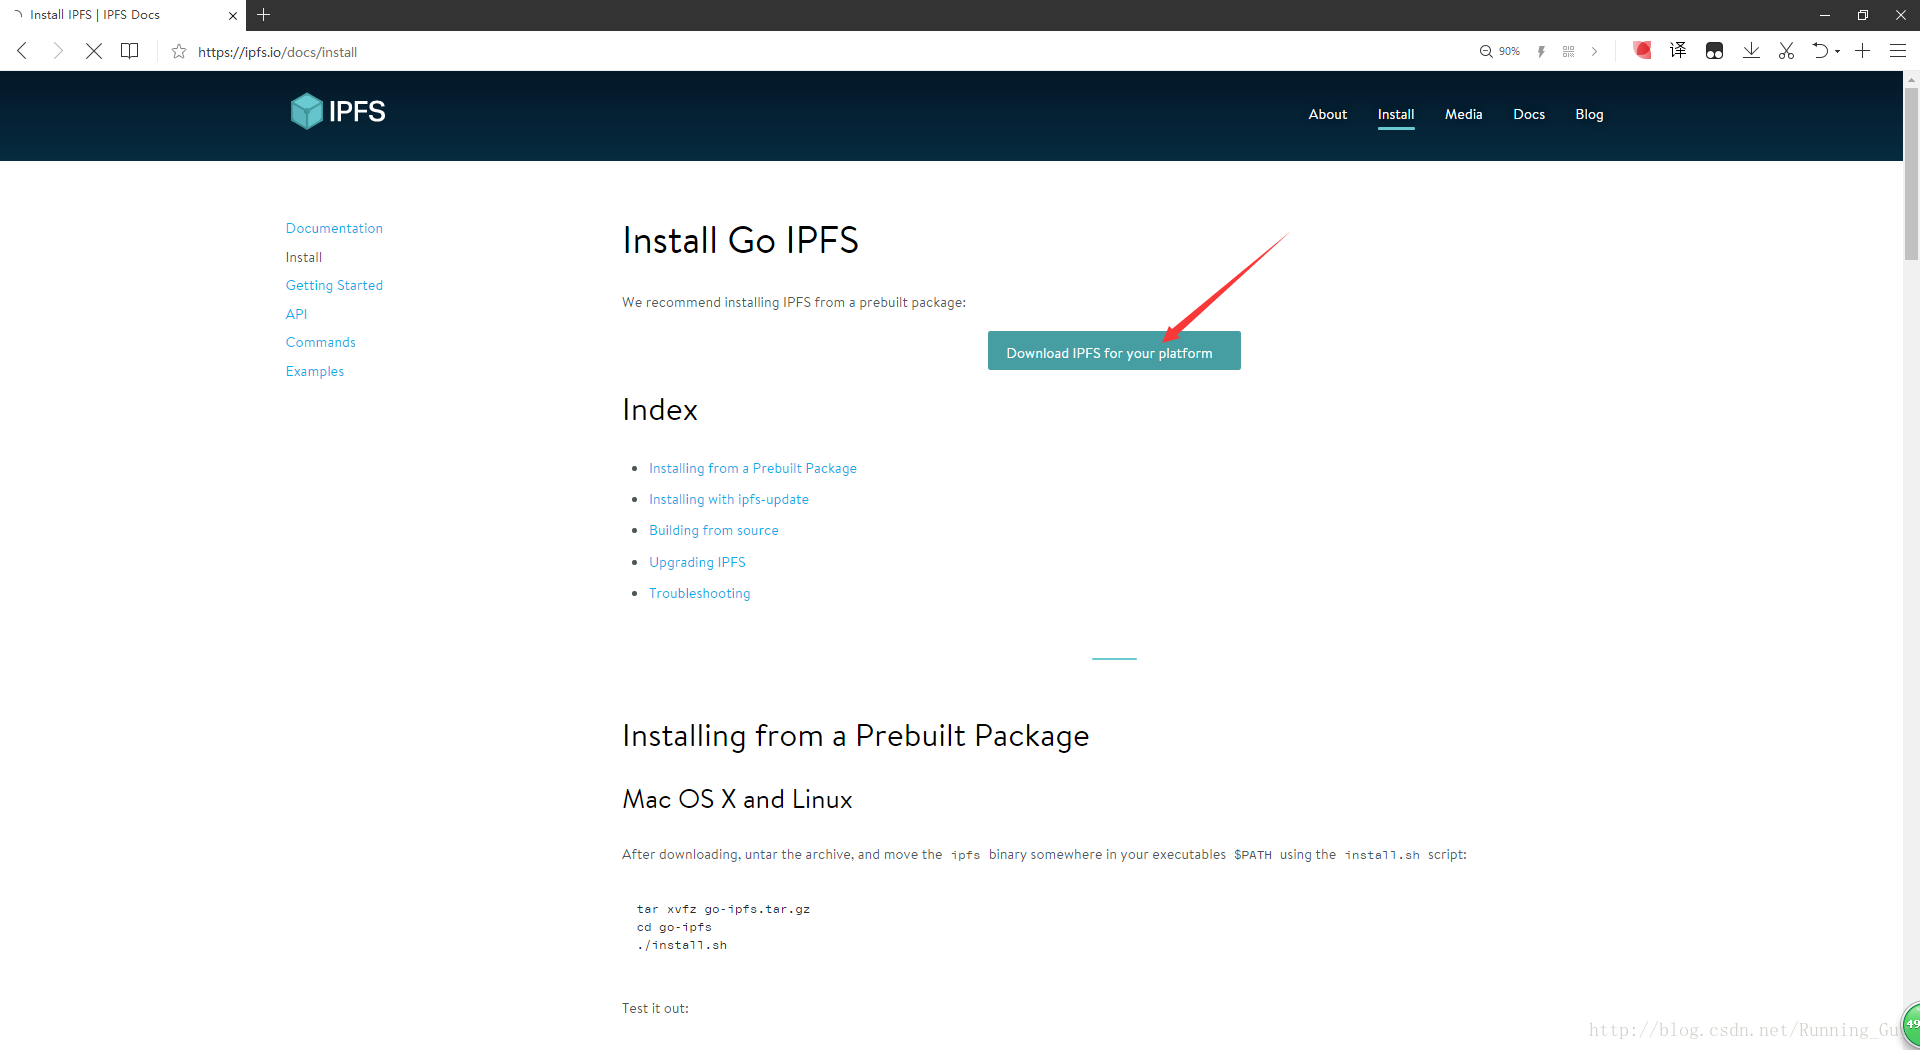Go forward to next page
The image size is (1920, 1050).
coord(58,51)
